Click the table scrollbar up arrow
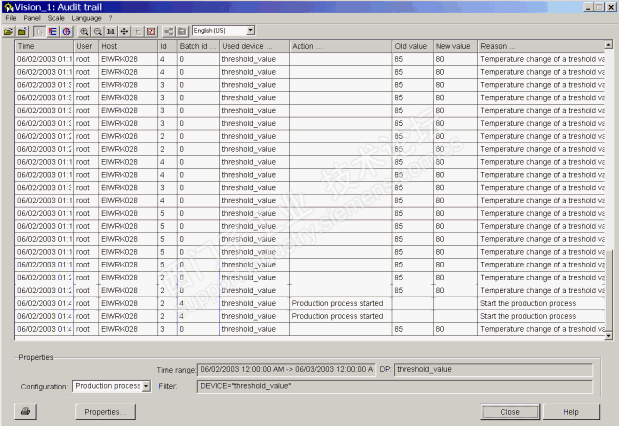 pos(609,45)
